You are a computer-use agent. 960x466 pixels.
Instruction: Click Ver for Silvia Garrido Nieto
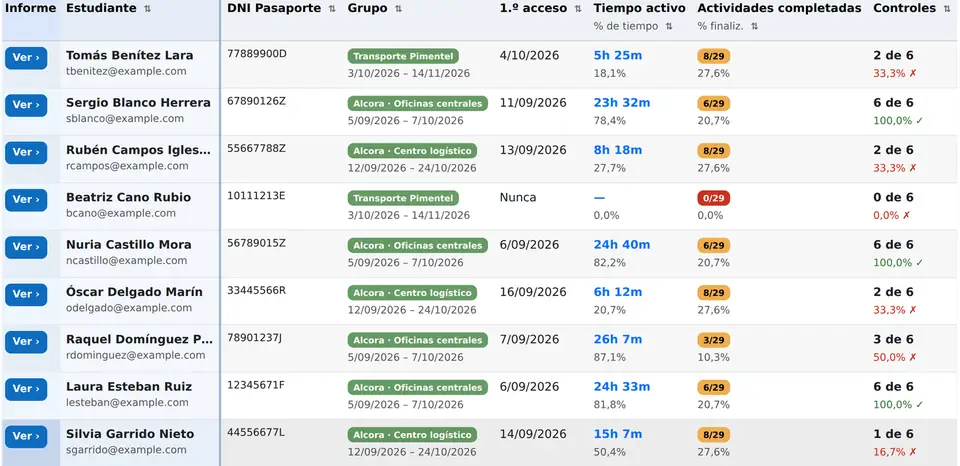point(26,436)
